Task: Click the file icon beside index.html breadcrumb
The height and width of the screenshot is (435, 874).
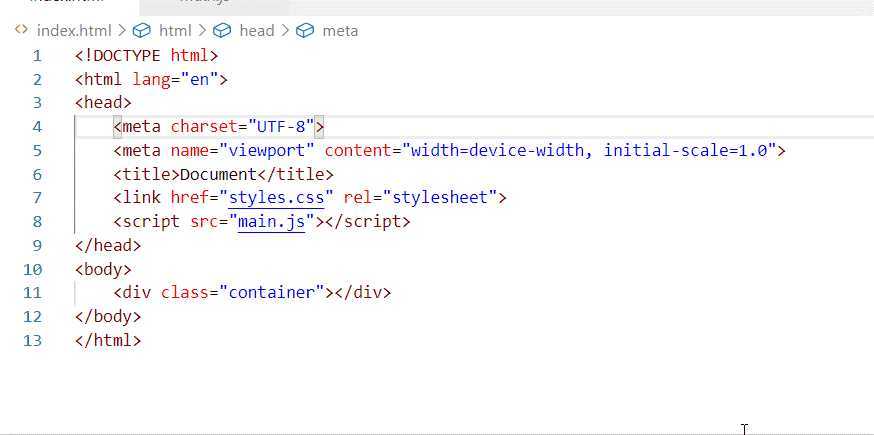Action: (x=21, y=31)
